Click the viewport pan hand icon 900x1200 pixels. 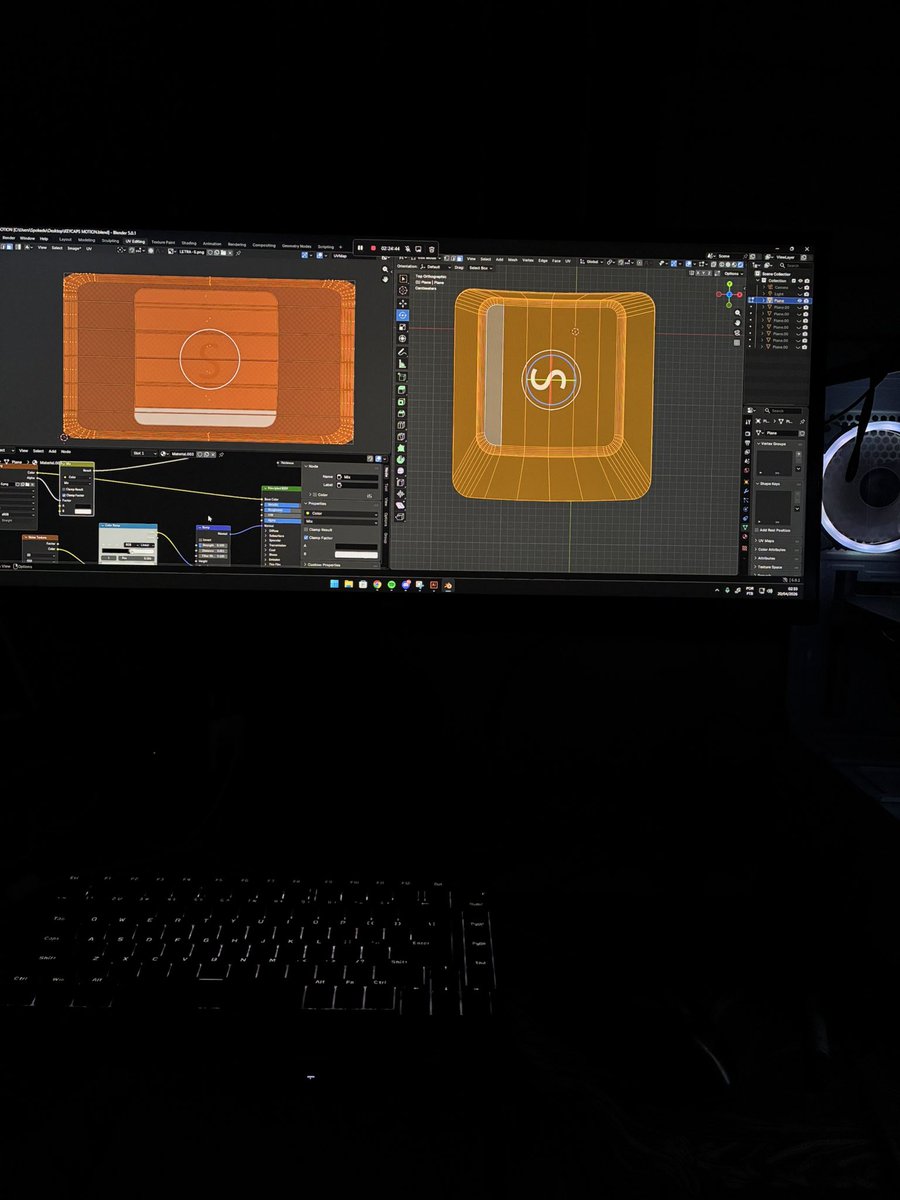coord(737,322)
